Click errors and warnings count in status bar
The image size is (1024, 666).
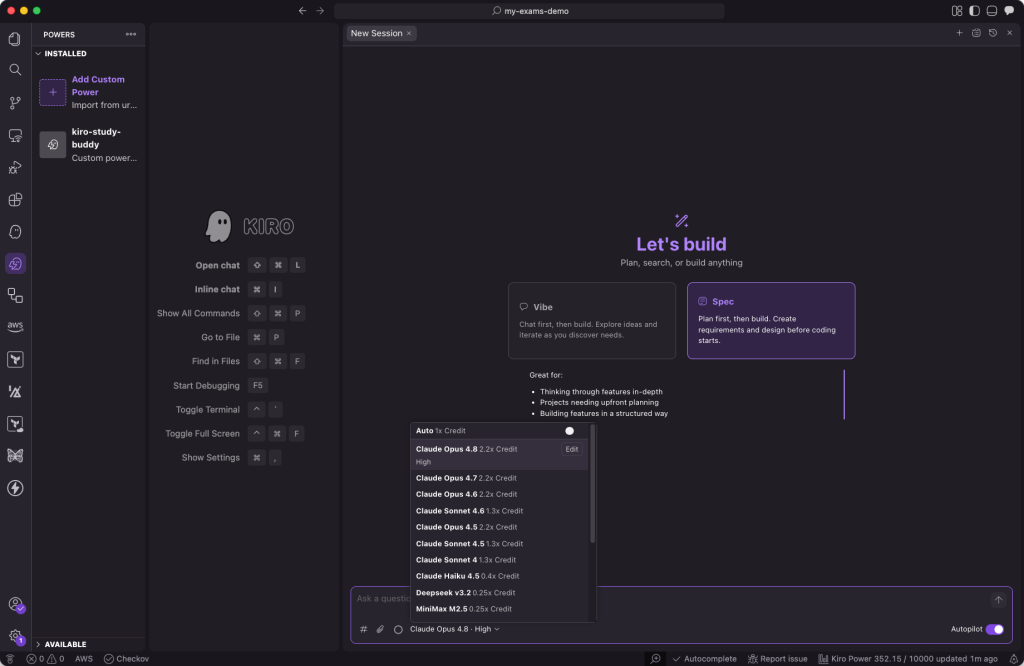(x=45, y=659)
